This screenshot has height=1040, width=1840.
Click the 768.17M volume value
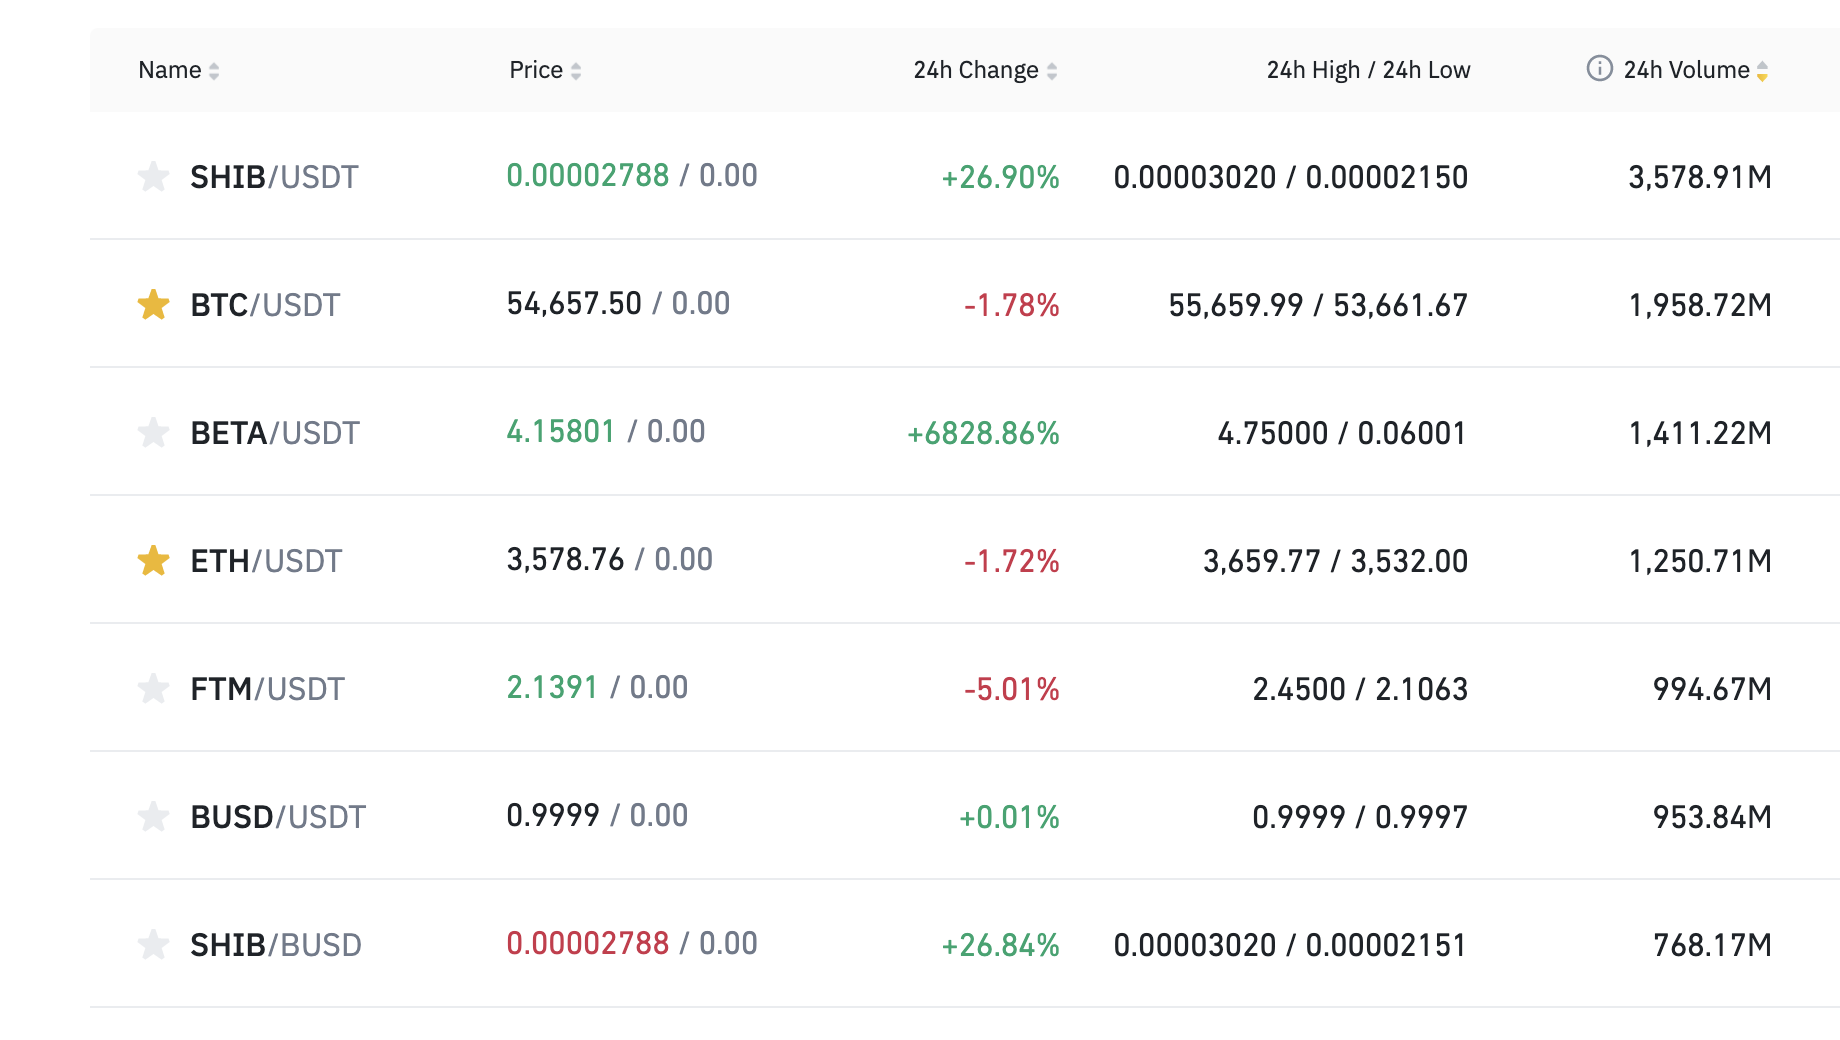click(x=1712, y=945)
